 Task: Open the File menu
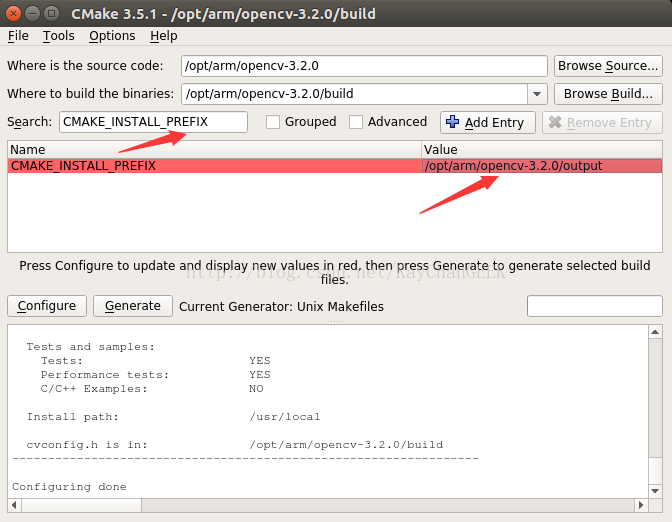(18, 36)
